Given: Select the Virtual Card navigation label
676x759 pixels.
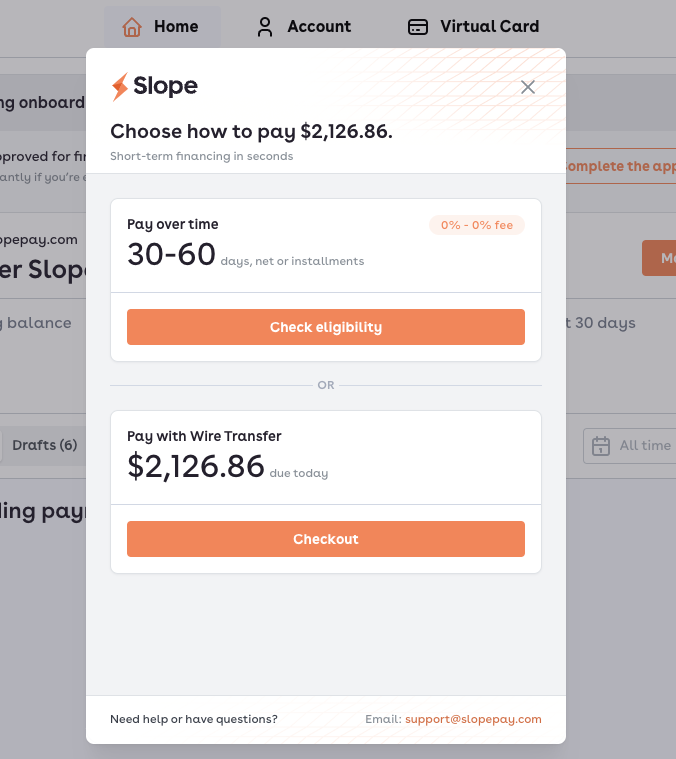Looking at the screenshot, I should tap(489, 27).
